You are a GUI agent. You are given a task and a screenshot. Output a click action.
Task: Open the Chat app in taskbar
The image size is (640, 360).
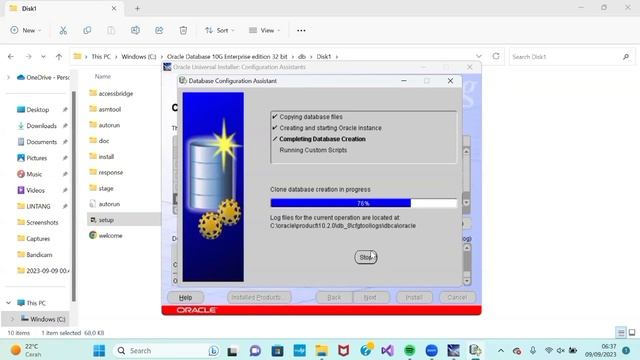tap(256, 350)
